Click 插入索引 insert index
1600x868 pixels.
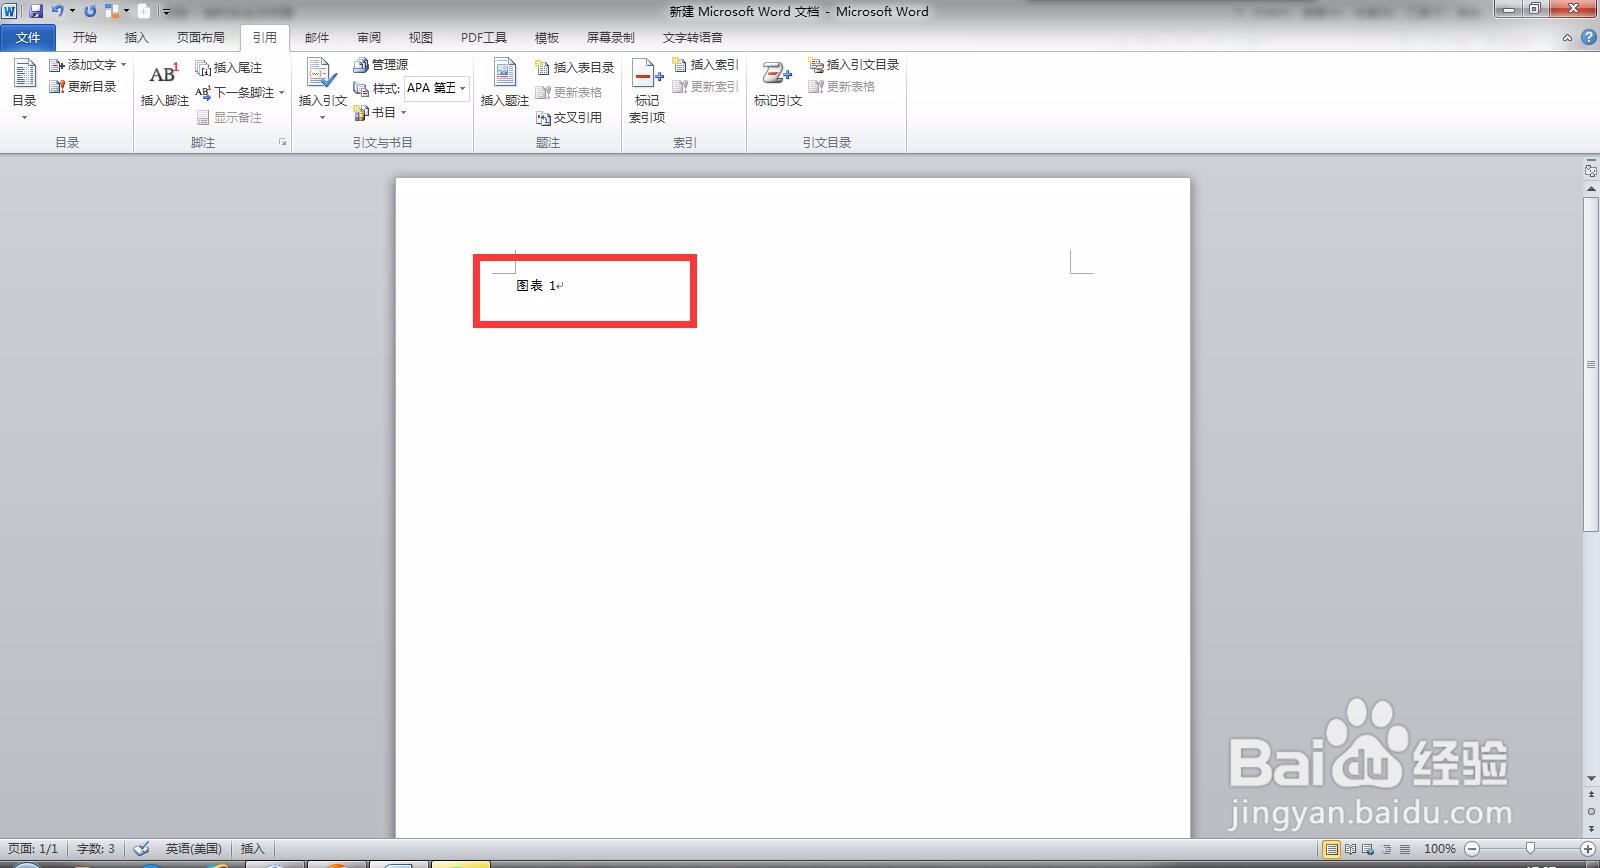(x=706, y=65)
